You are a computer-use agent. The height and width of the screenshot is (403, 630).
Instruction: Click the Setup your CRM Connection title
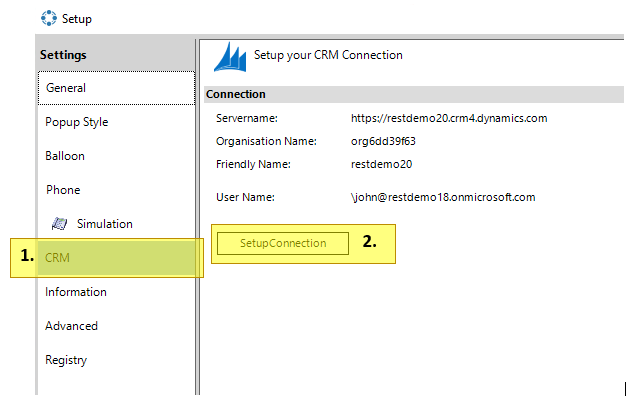point(328,55)
